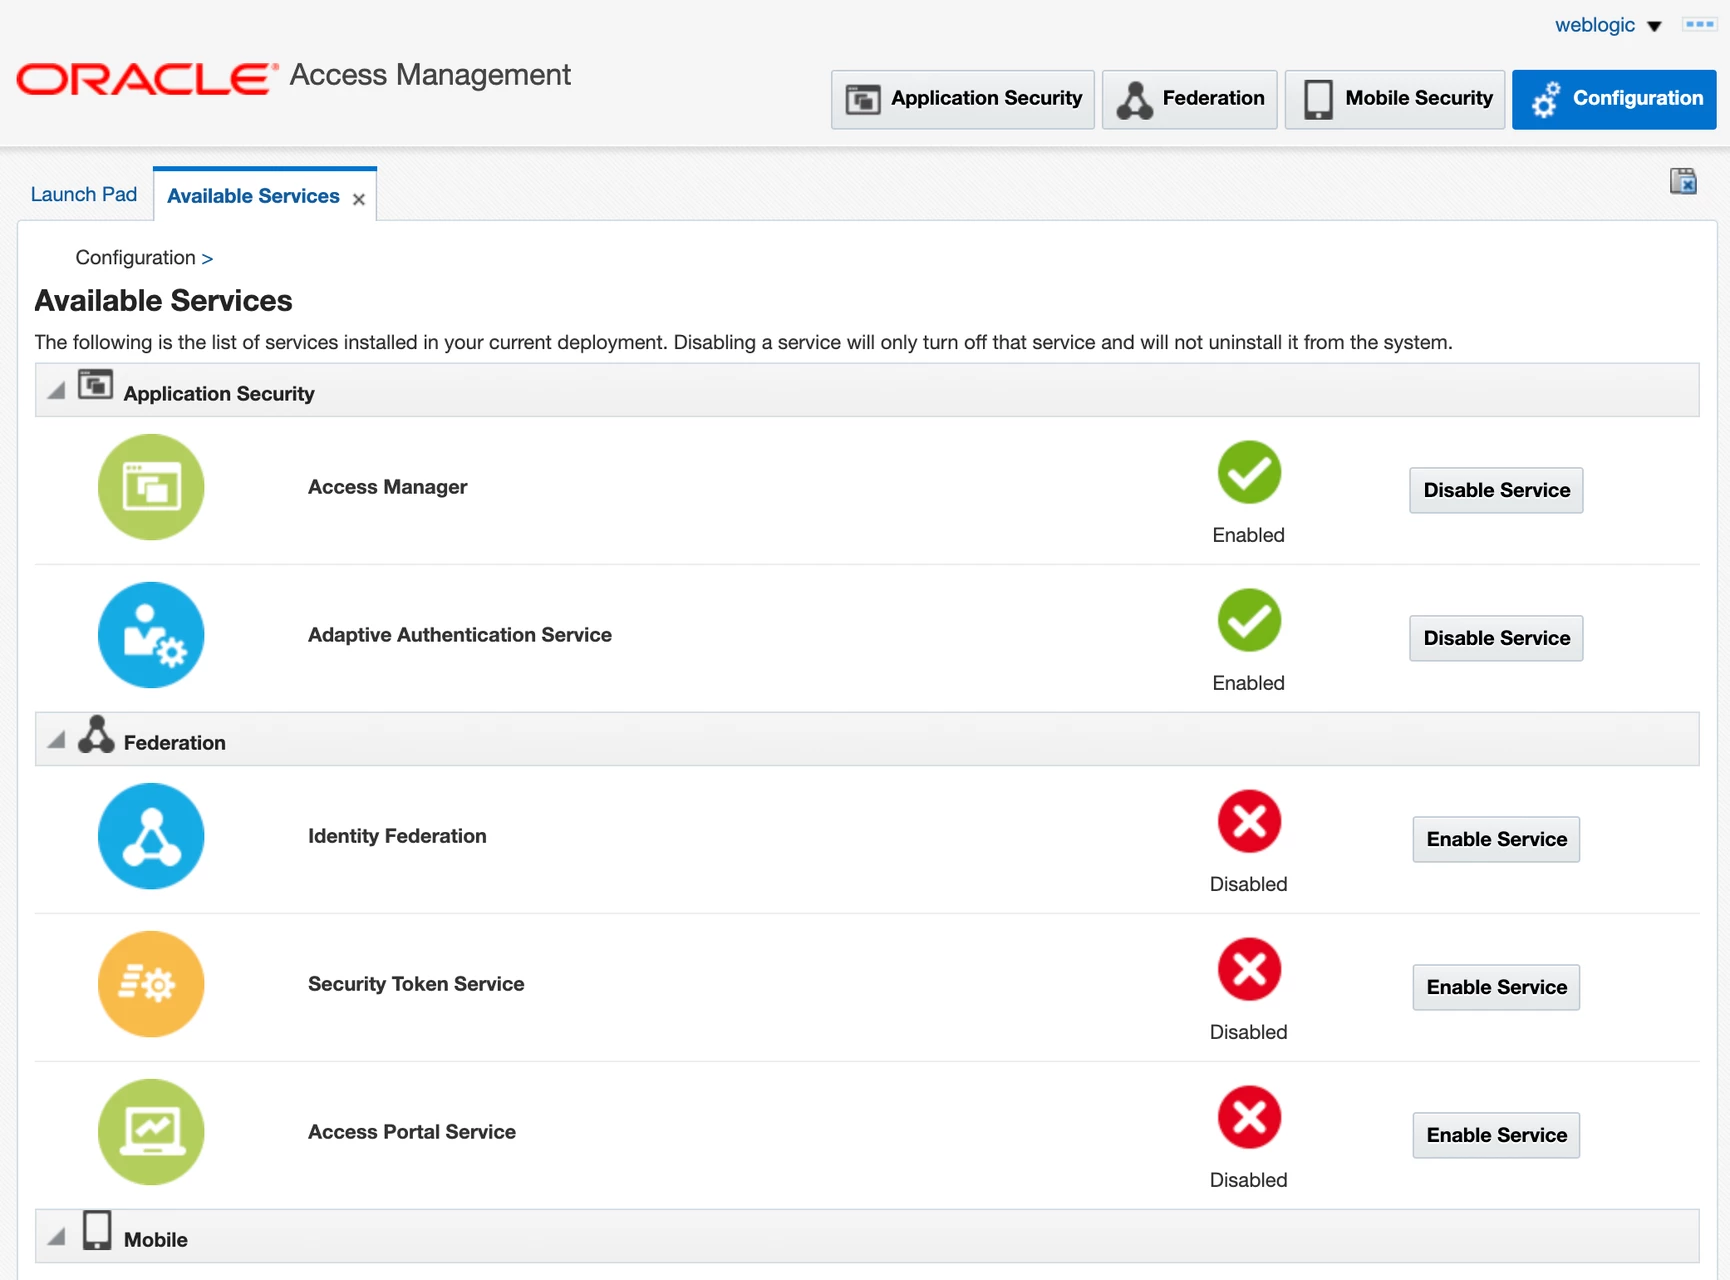The width and height of the screenshot is (1730, 1280).
Task: Click the green Access Manager service icon
Action: coord(151,487)
